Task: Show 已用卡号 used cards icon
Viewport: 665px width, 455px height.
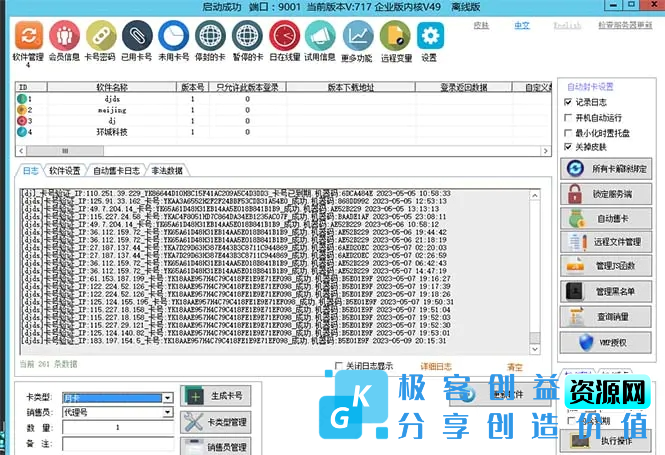Action: click(x=137, y=36)
